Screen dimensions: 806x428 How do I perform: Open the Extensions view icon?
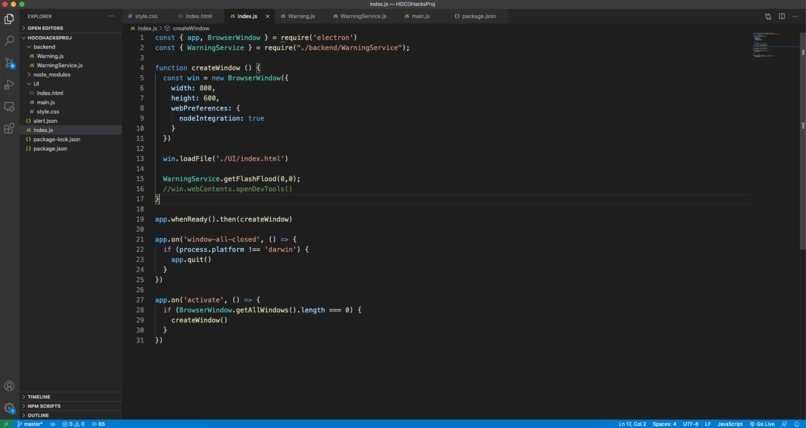9,128
